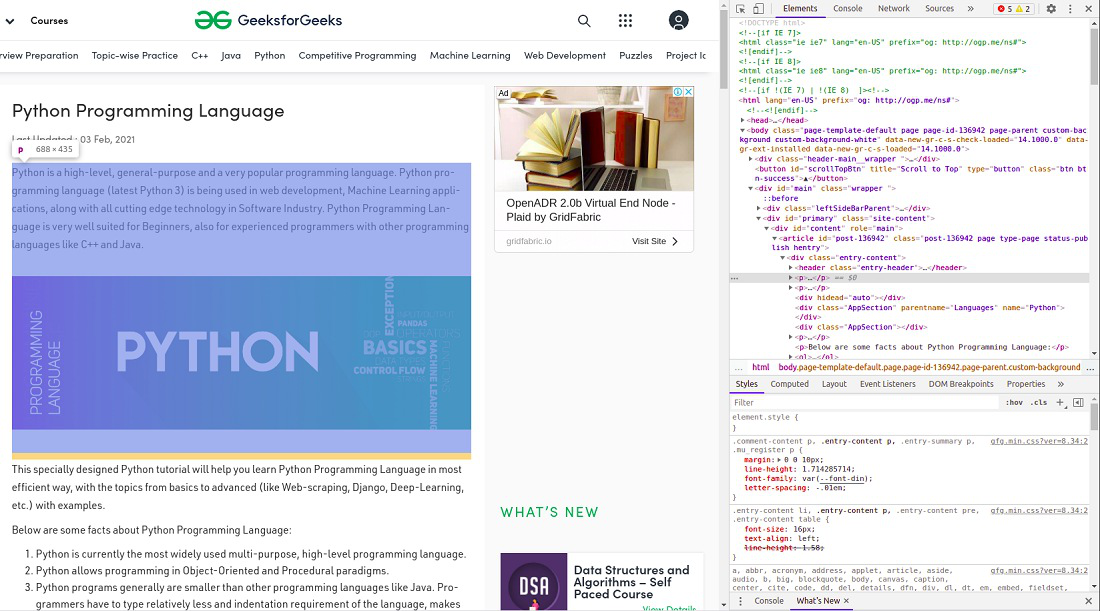Open the Python nav link
Screen dimensions: 1100x611
[269, 55]
